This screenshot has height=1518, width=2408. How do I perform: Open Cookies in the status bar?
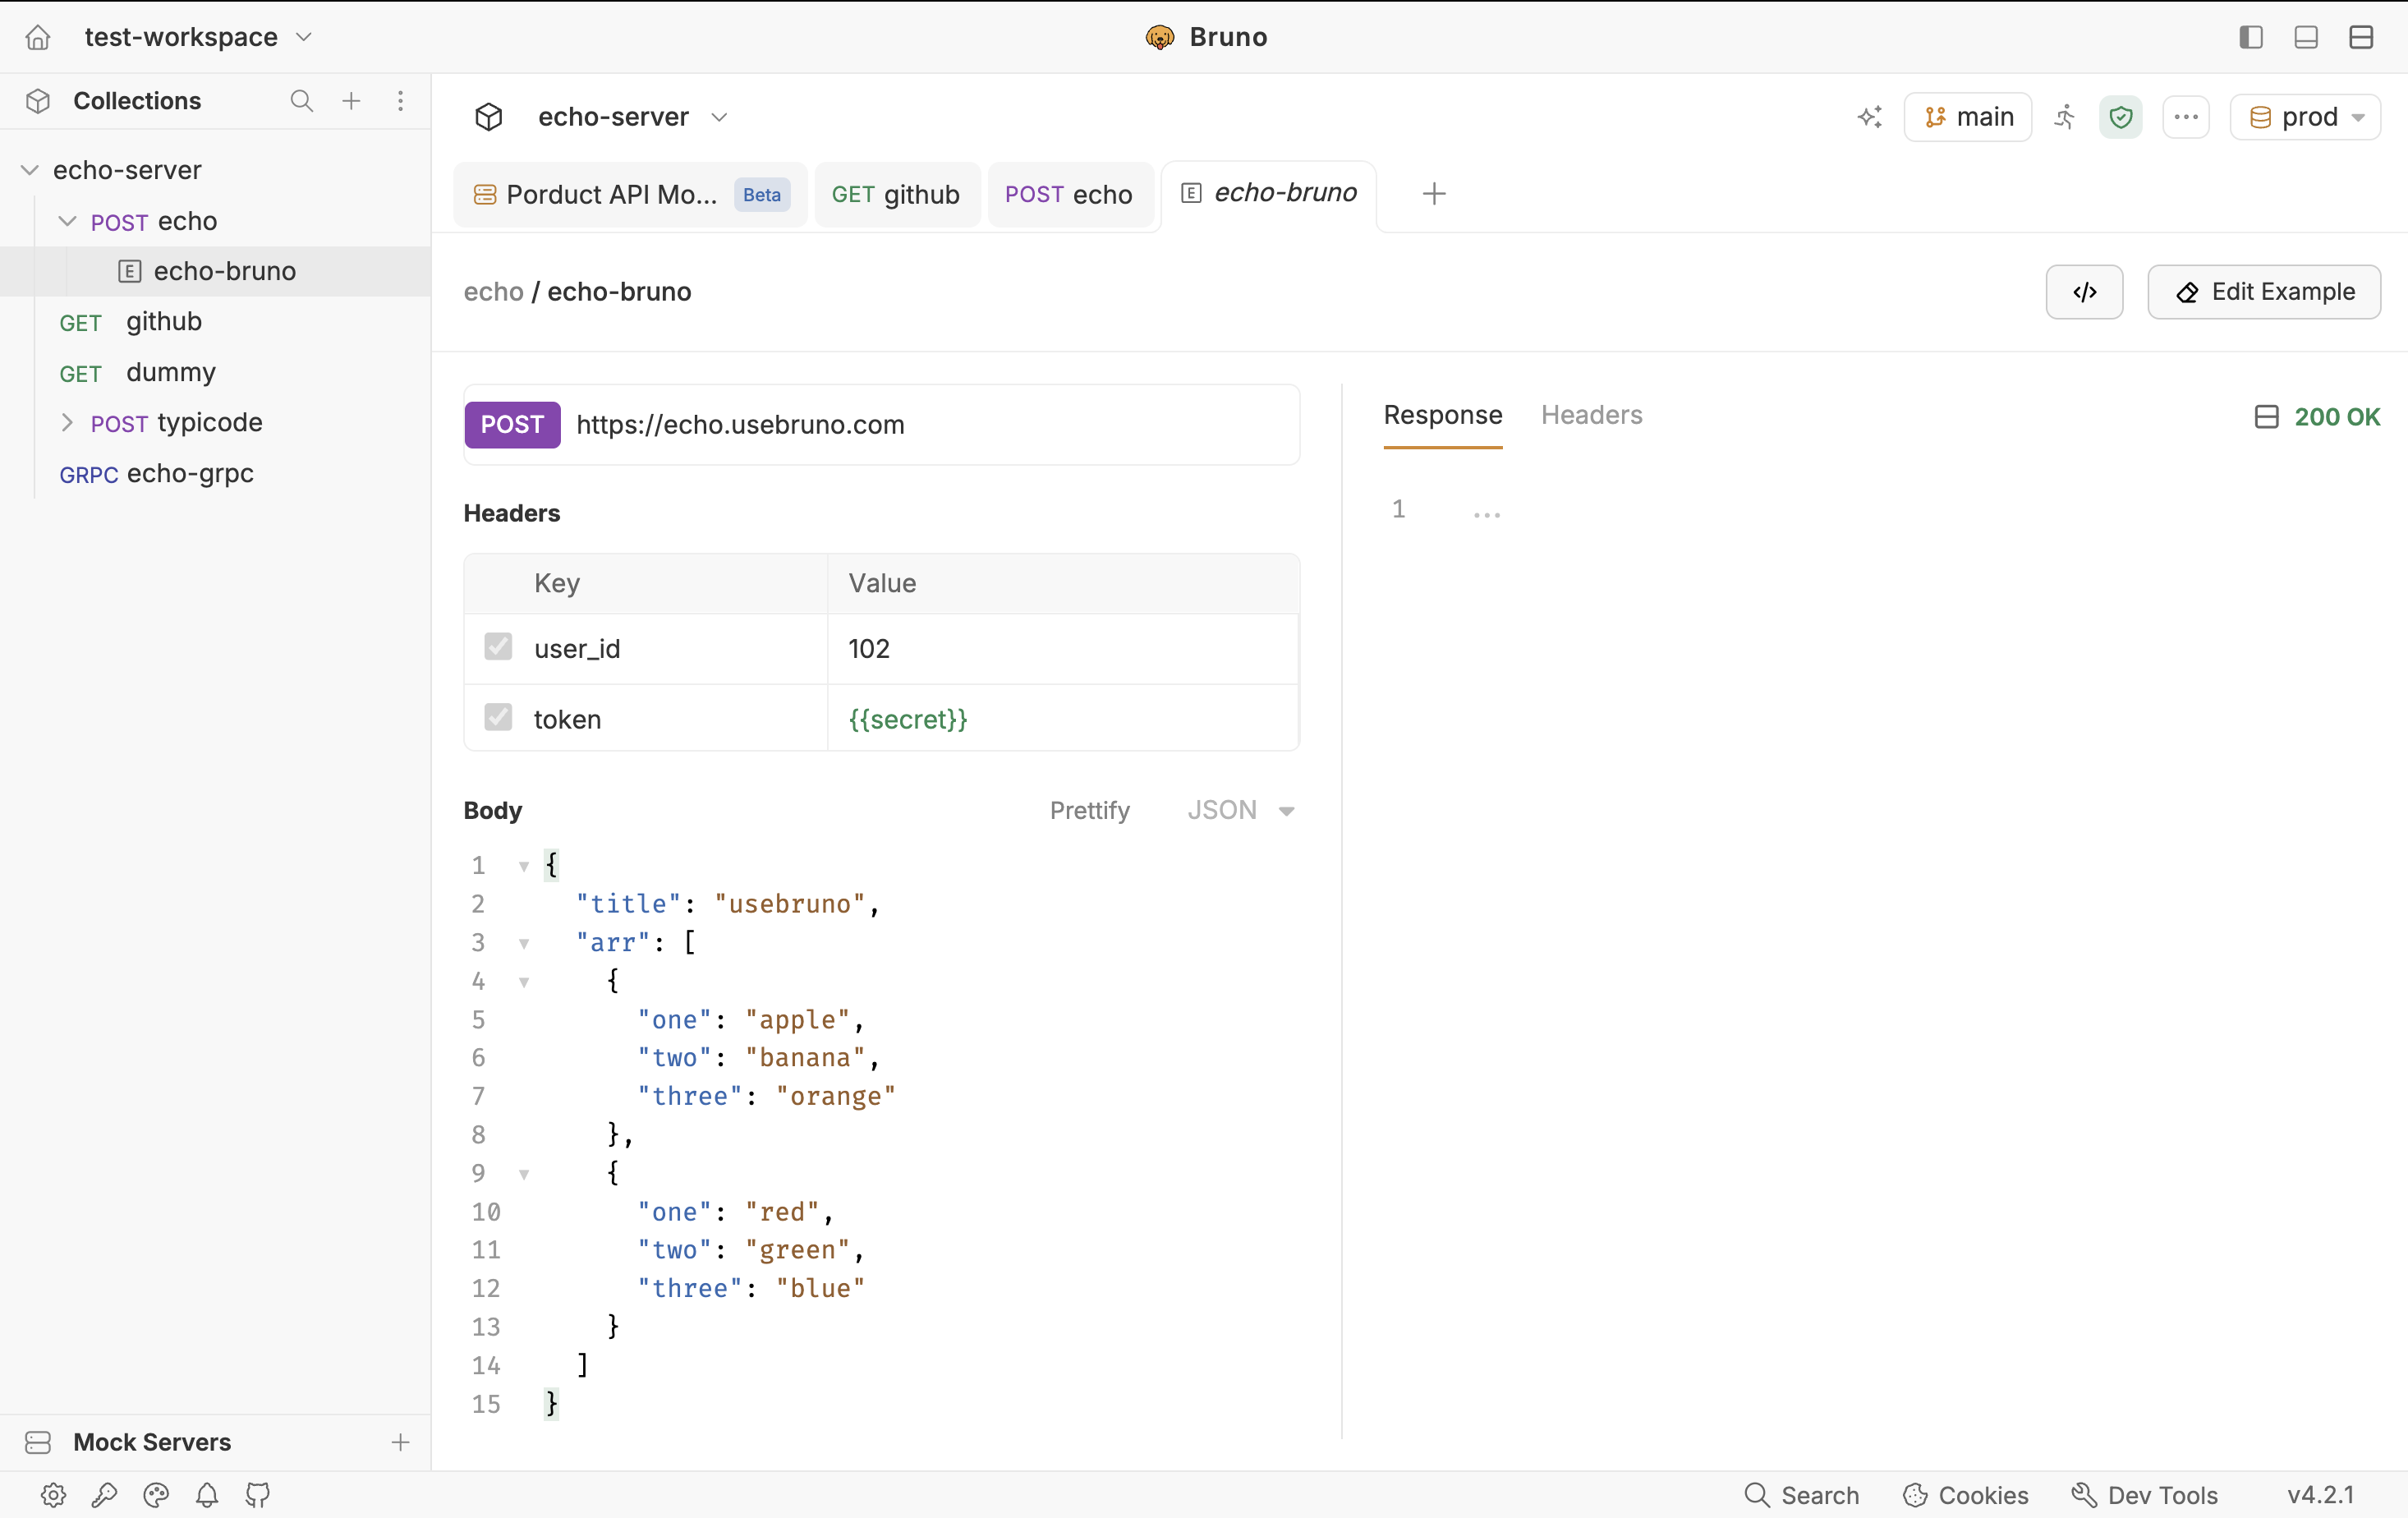tap(1966, 1495)
